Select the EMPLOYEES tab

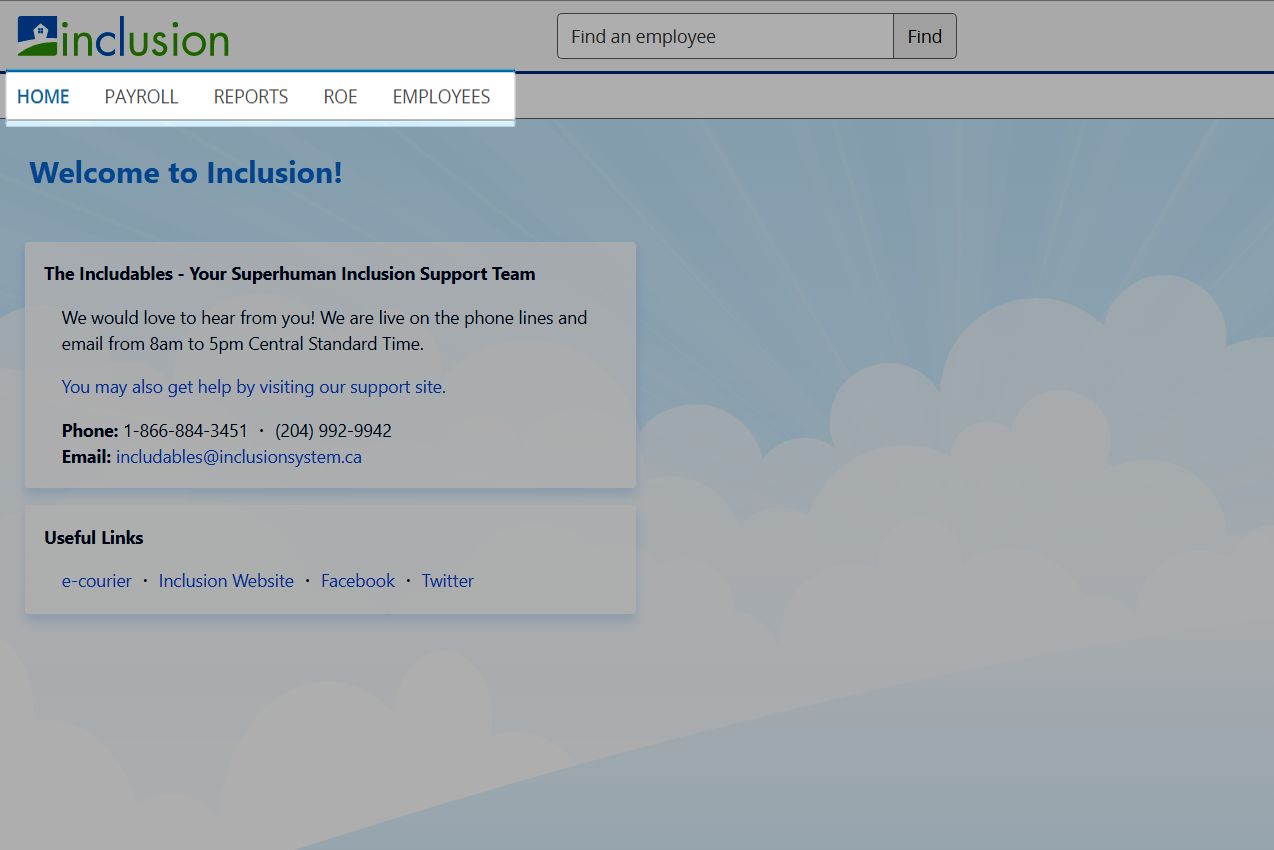pos(441,97)
